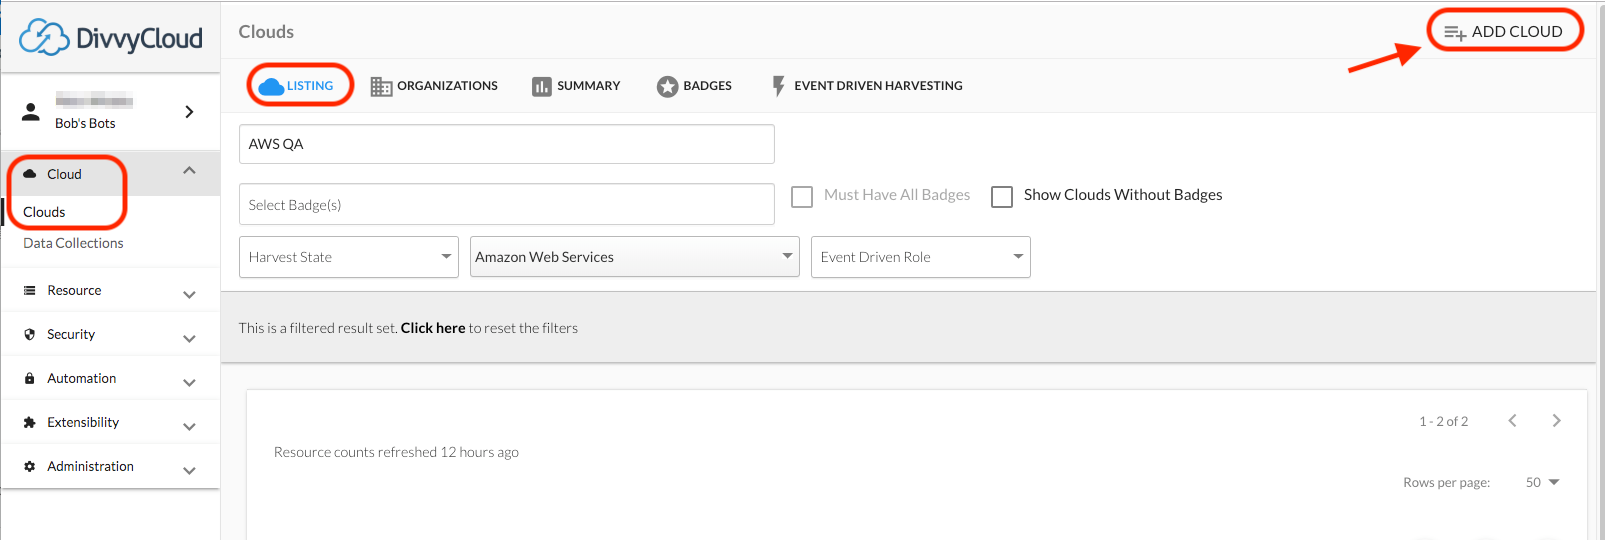Image resolution: width=1605 pixels, height=540 pixels.
Task: Open Clouds page in sidebar
Action: (x=44, y=212)
